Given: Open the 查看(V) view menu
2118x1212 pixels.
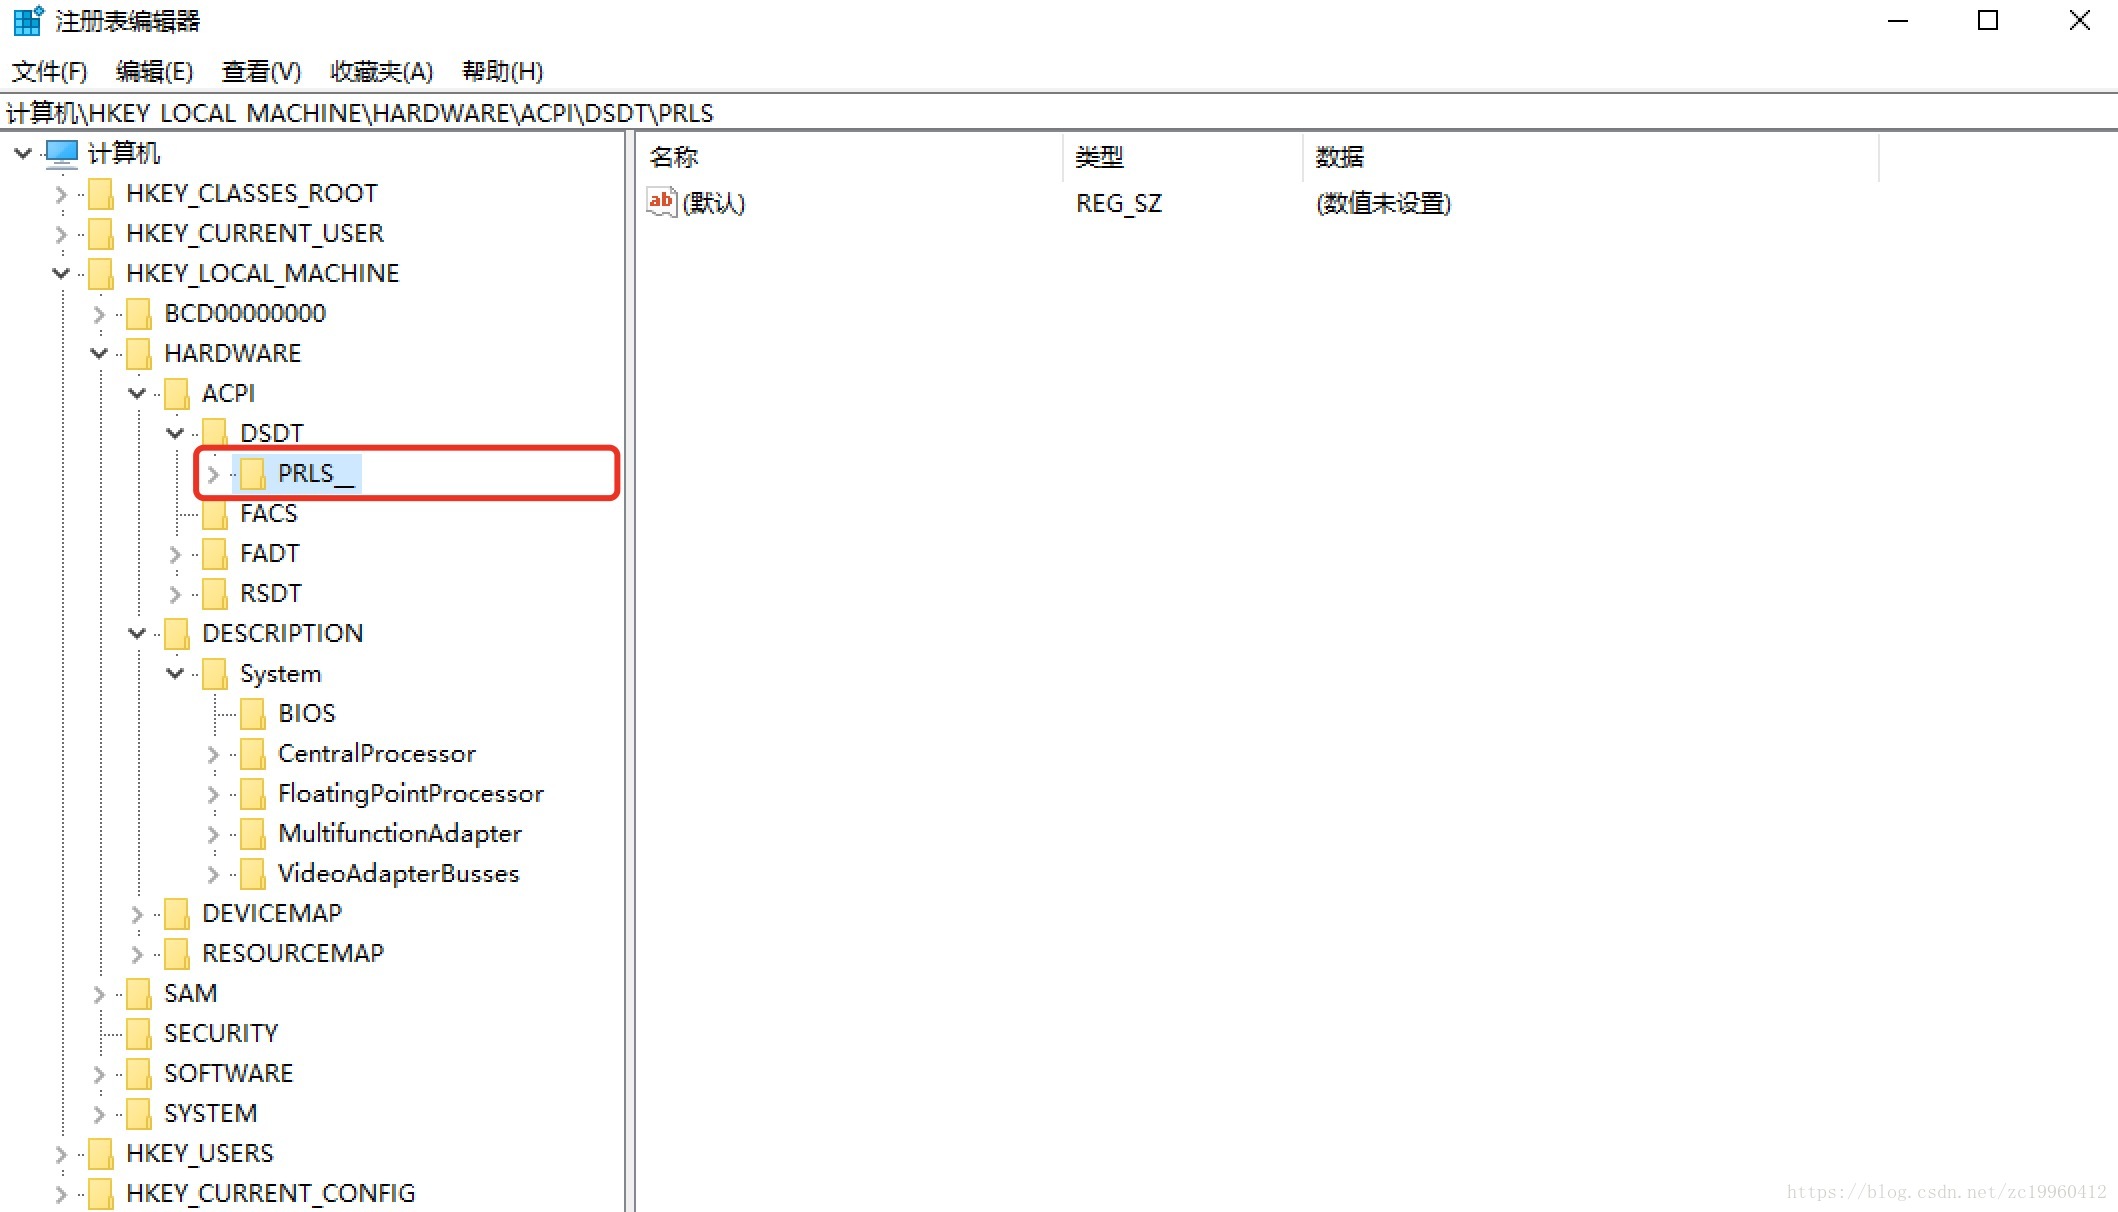Looking at the screenshot, I should click(261, 72).
